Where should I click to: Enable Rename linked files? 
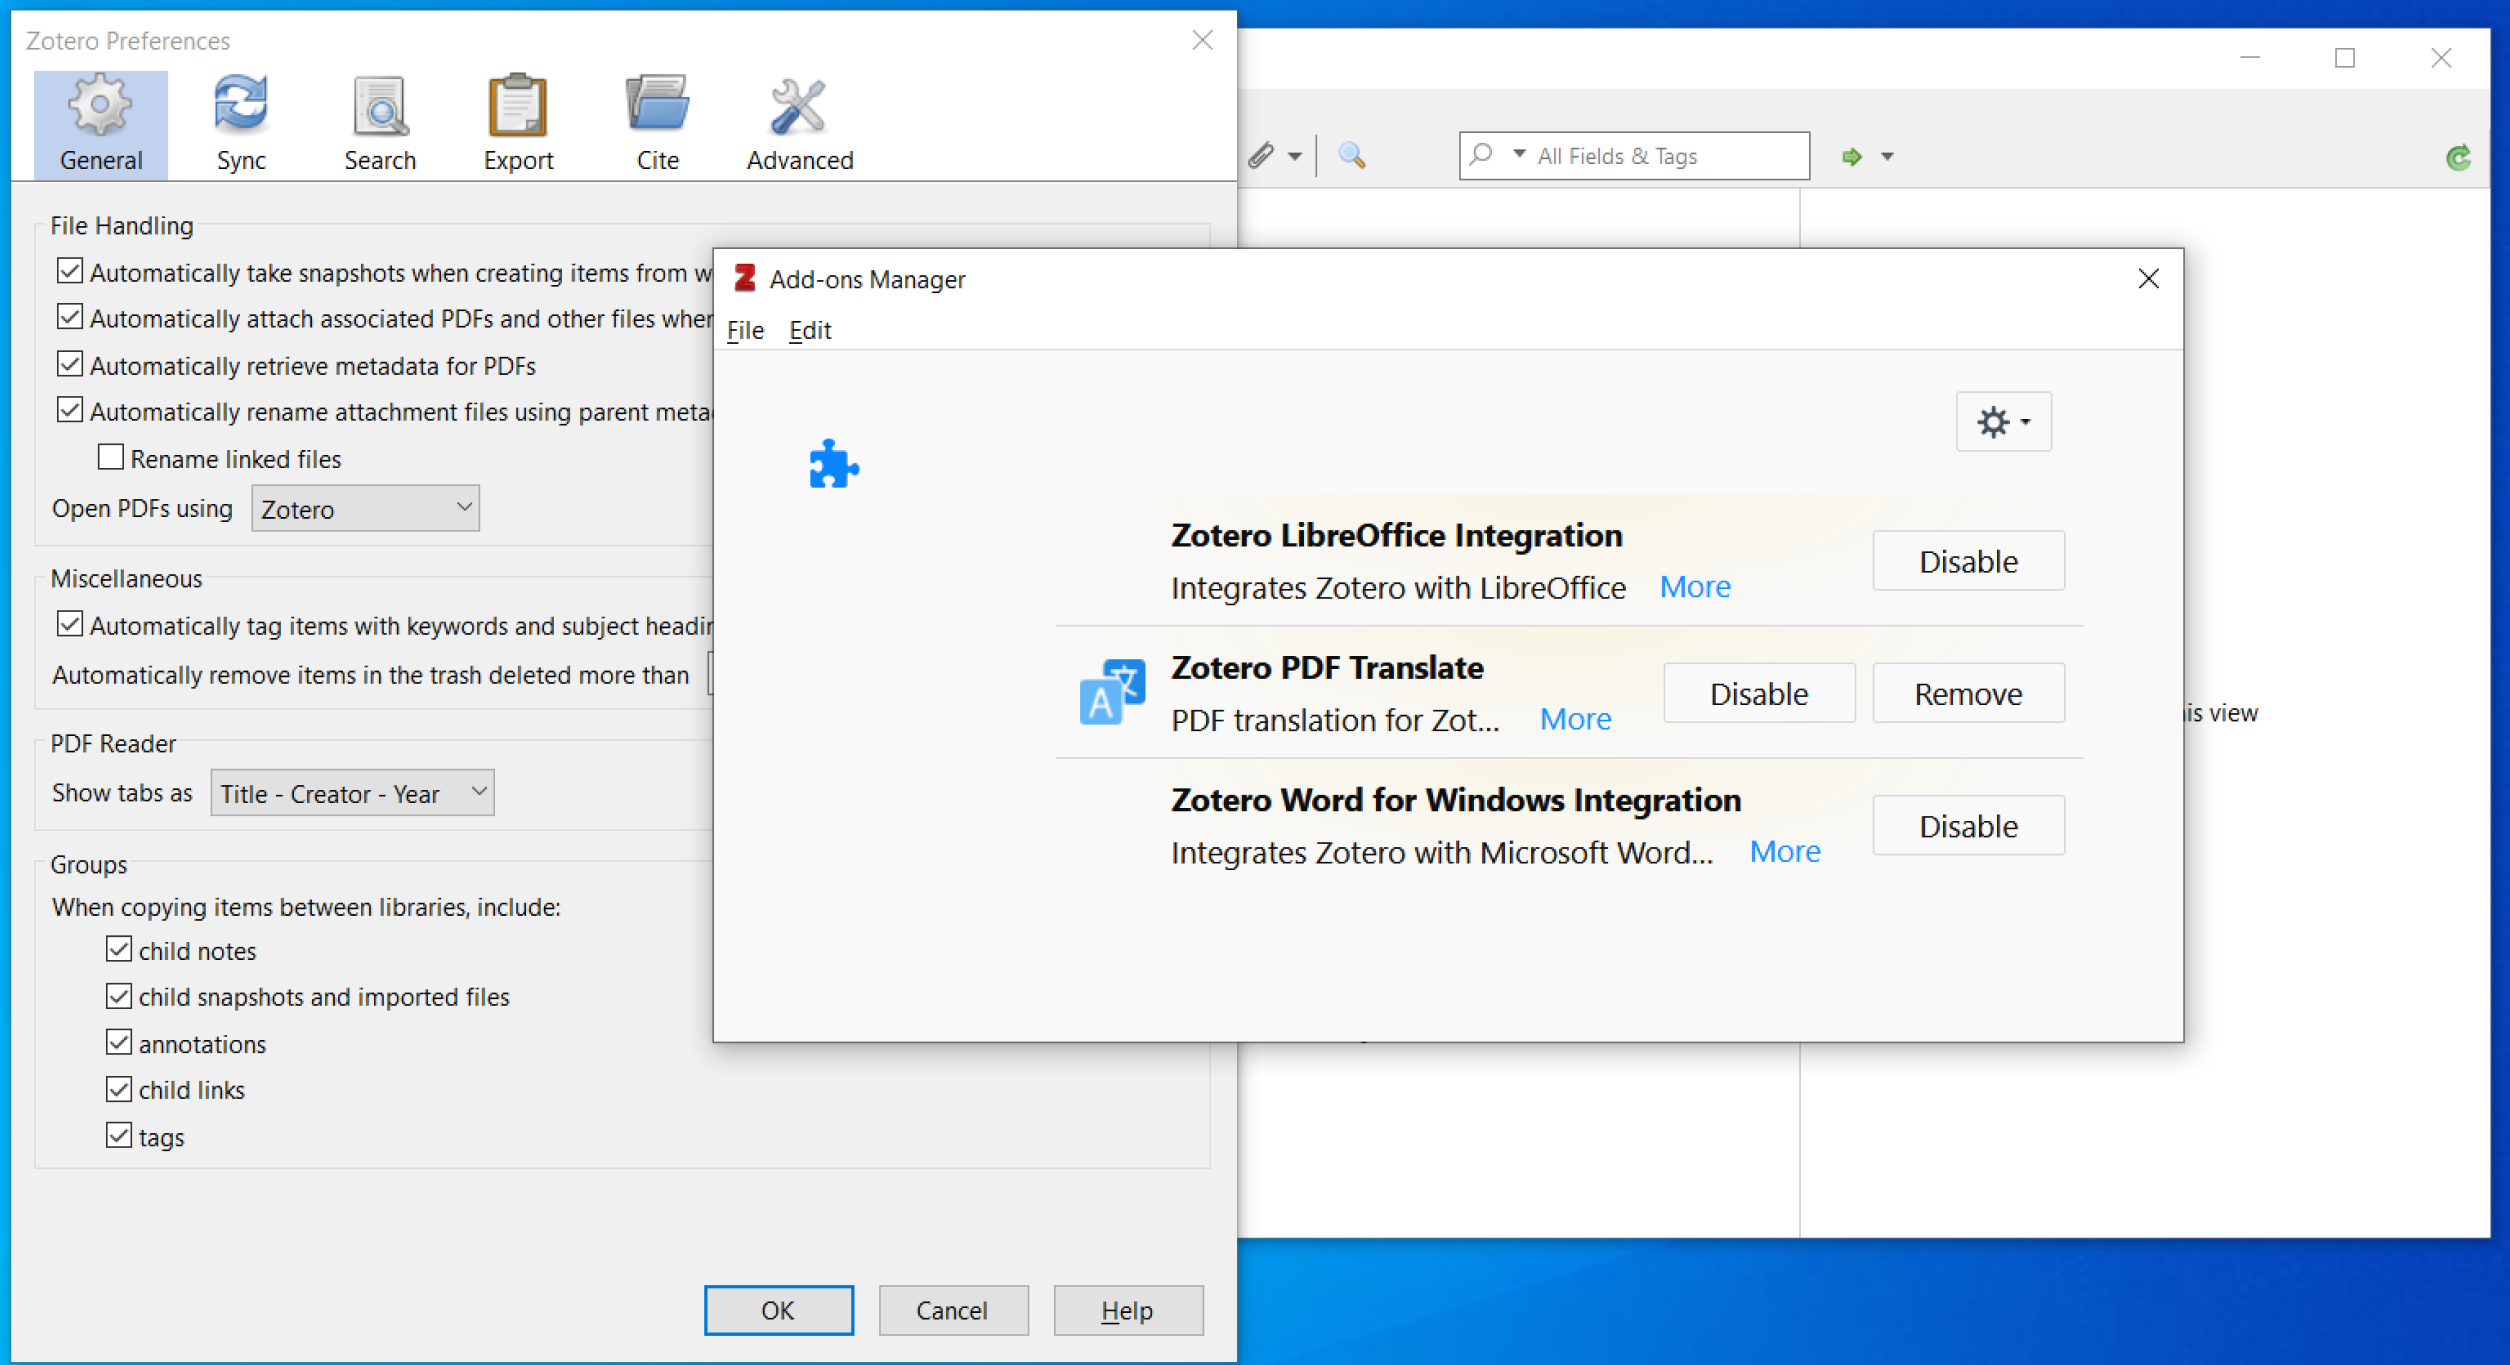pos(110,456)
